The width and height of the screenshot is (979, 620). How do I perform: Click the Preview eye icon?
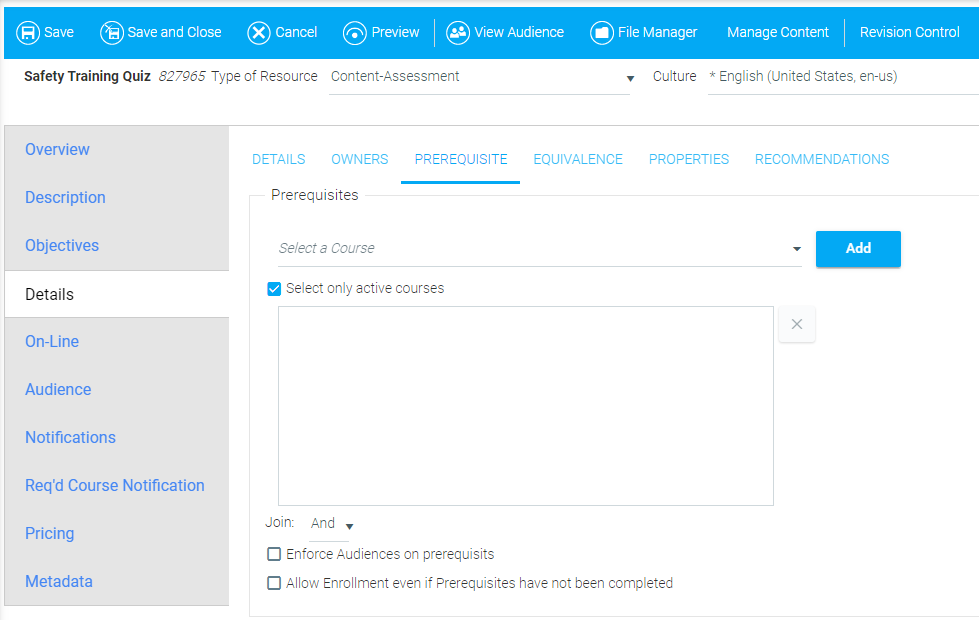tap(355, 32)
